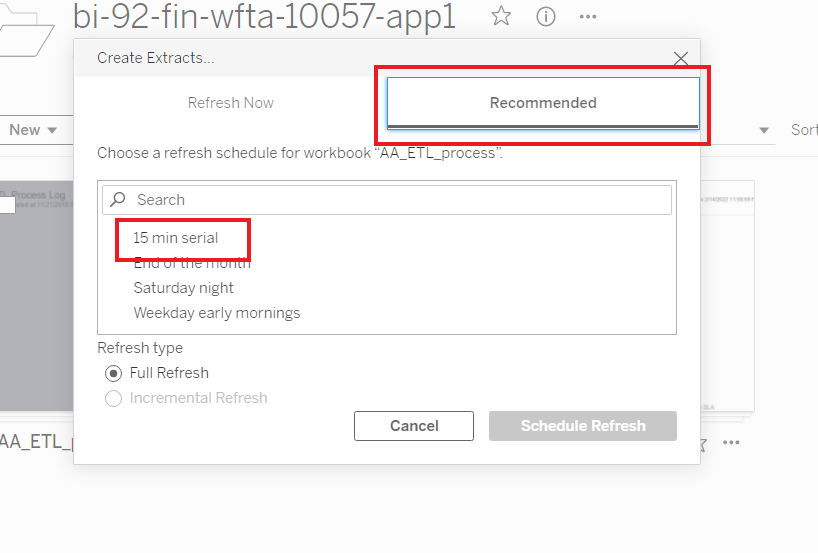Choose the Saturday night schedule
The height and width of the screenshot is (553, 818).
(183, 288)
